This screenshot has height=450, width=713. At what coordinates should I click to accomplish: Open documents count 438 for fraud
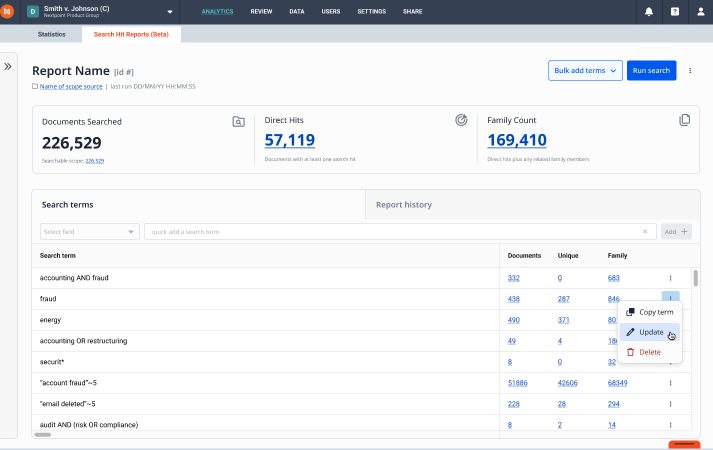[513, 299]
